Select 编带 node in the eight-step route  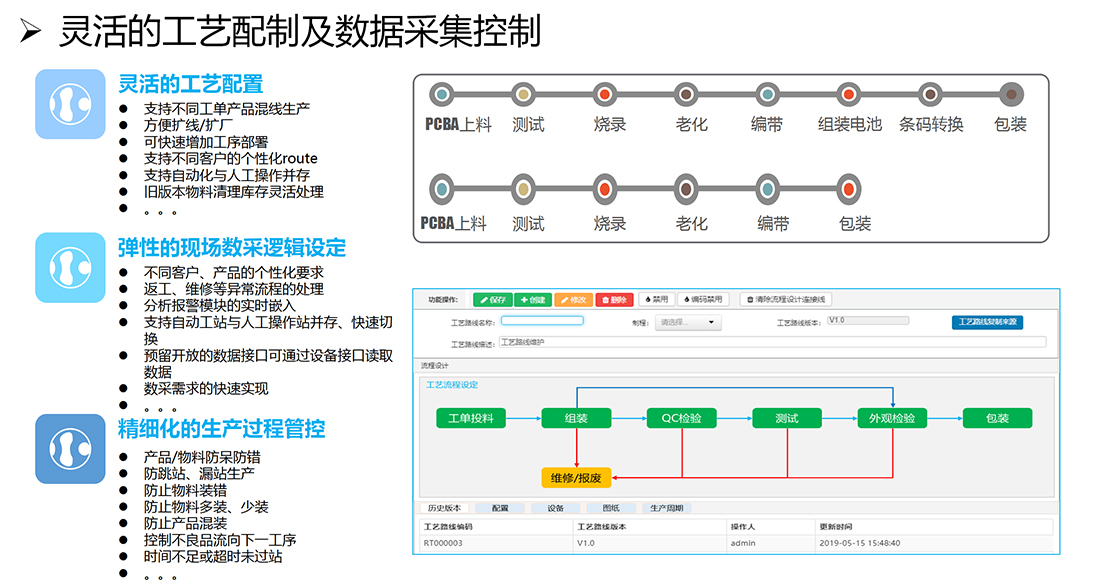(x=767, y=94)
